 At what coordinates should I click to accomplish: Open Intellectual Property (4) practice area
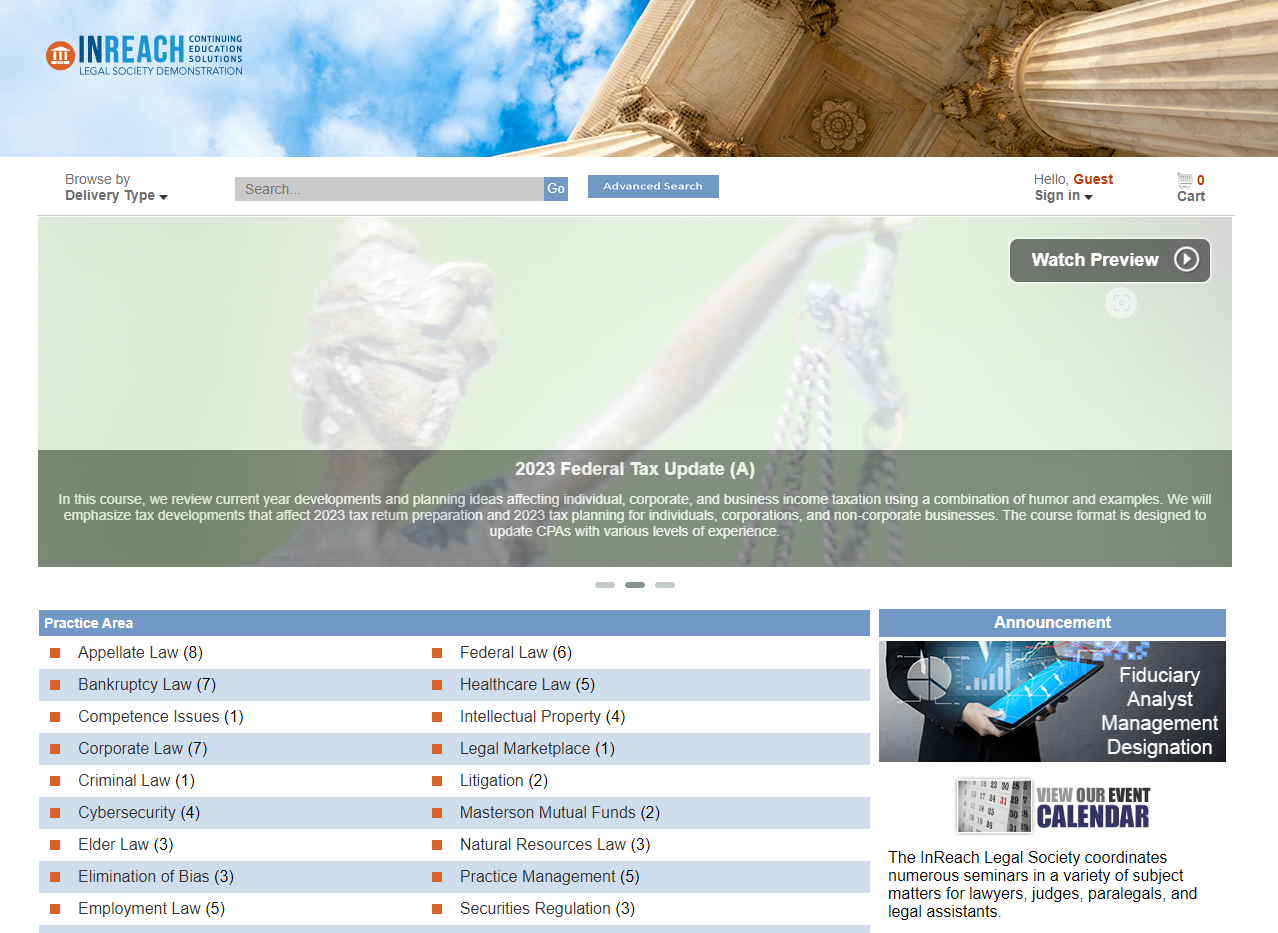543,717
